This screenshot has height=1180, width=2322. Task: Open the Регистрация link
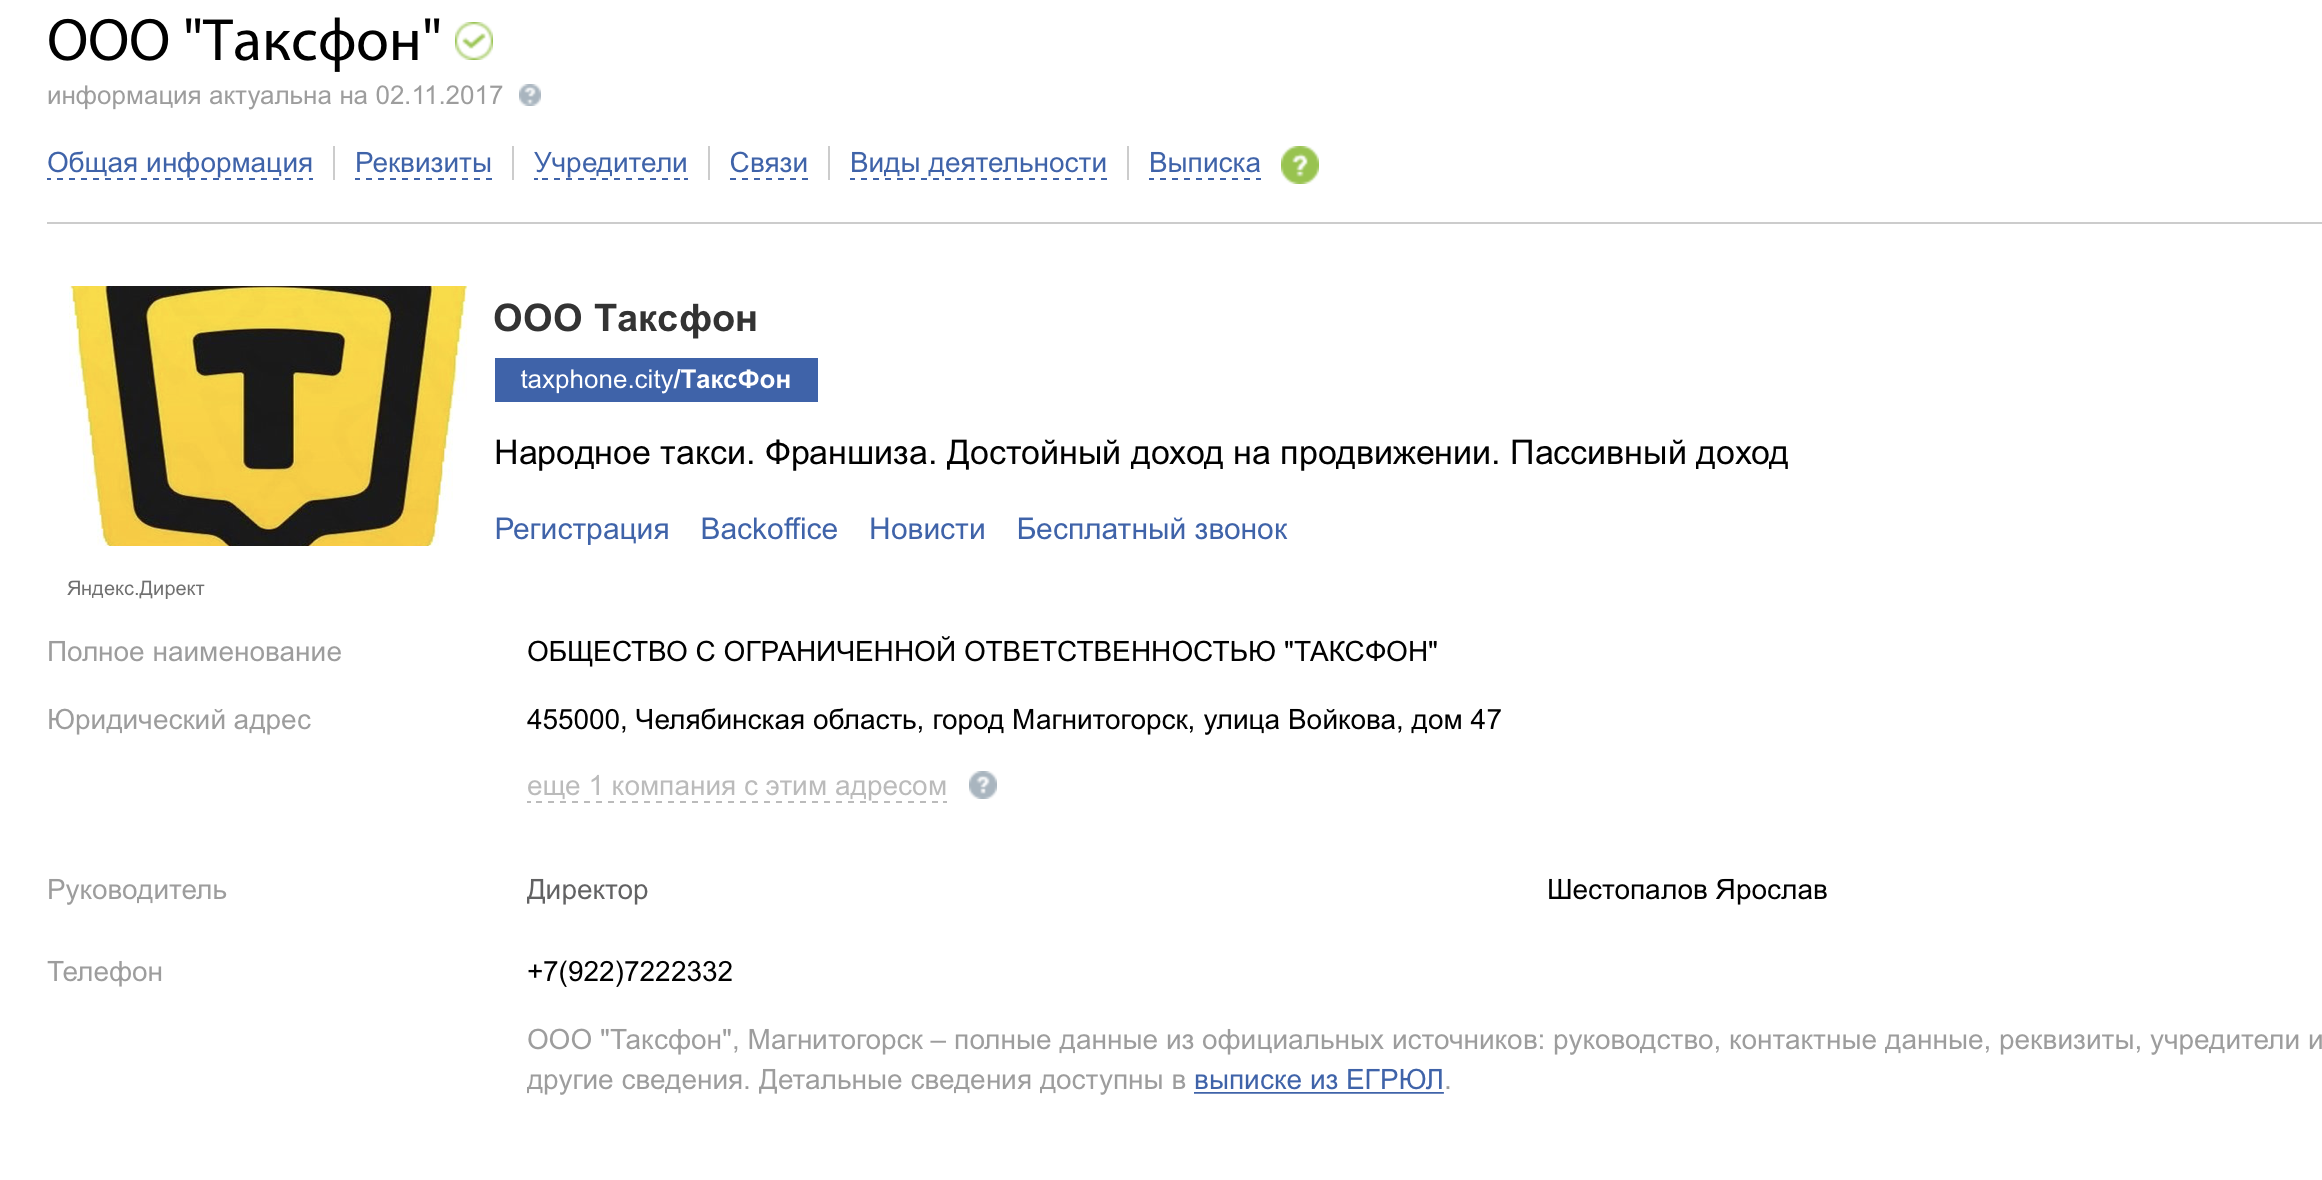tap(582, 529)
